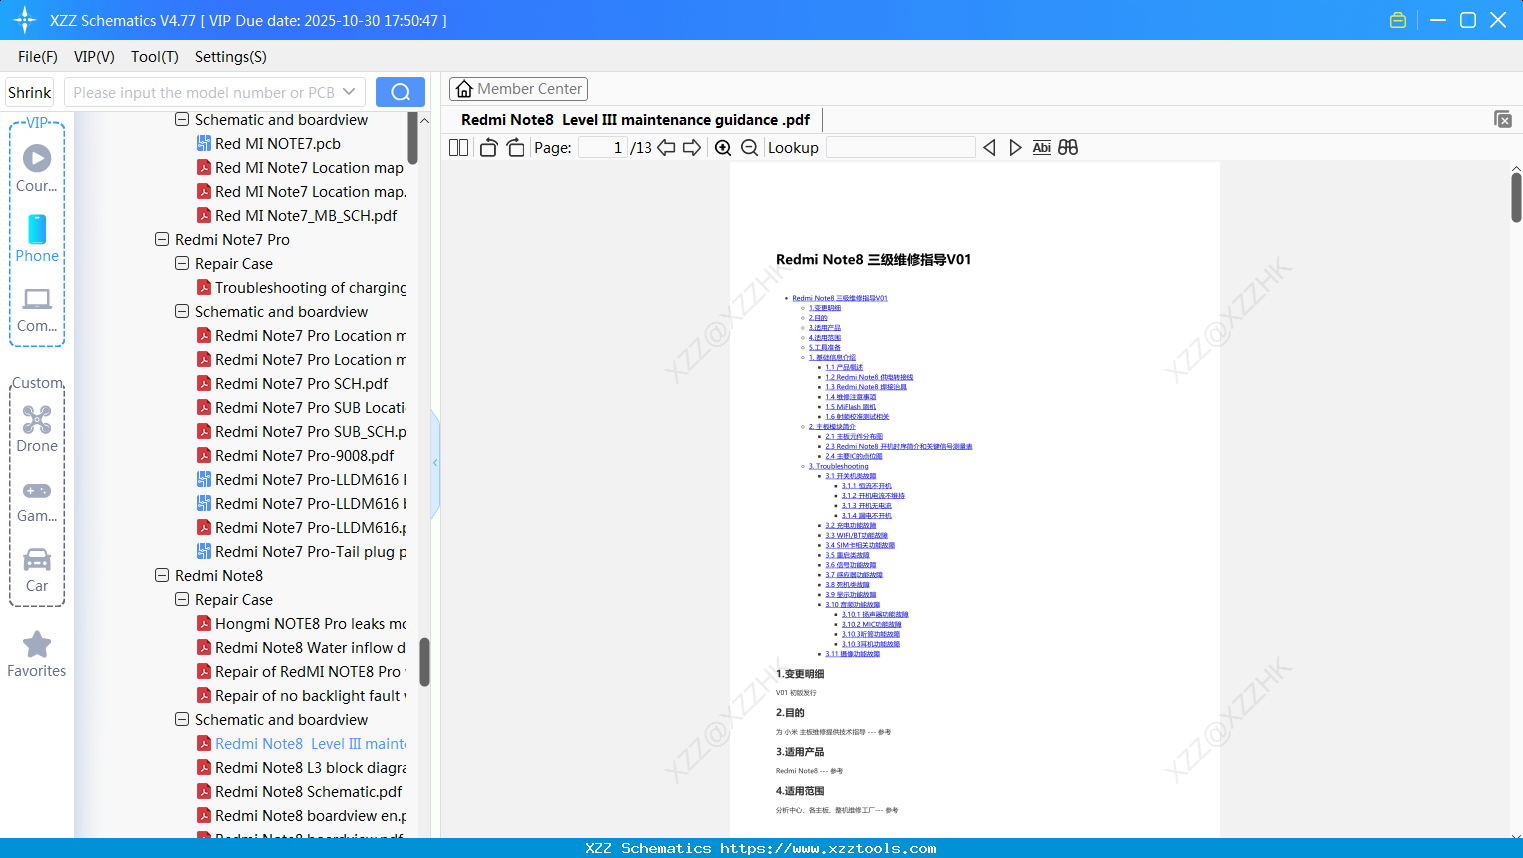Click the PDF viewer vertical scrollbar thumb
This screenshot has width=1523, height=858.
click(1516, 197)
